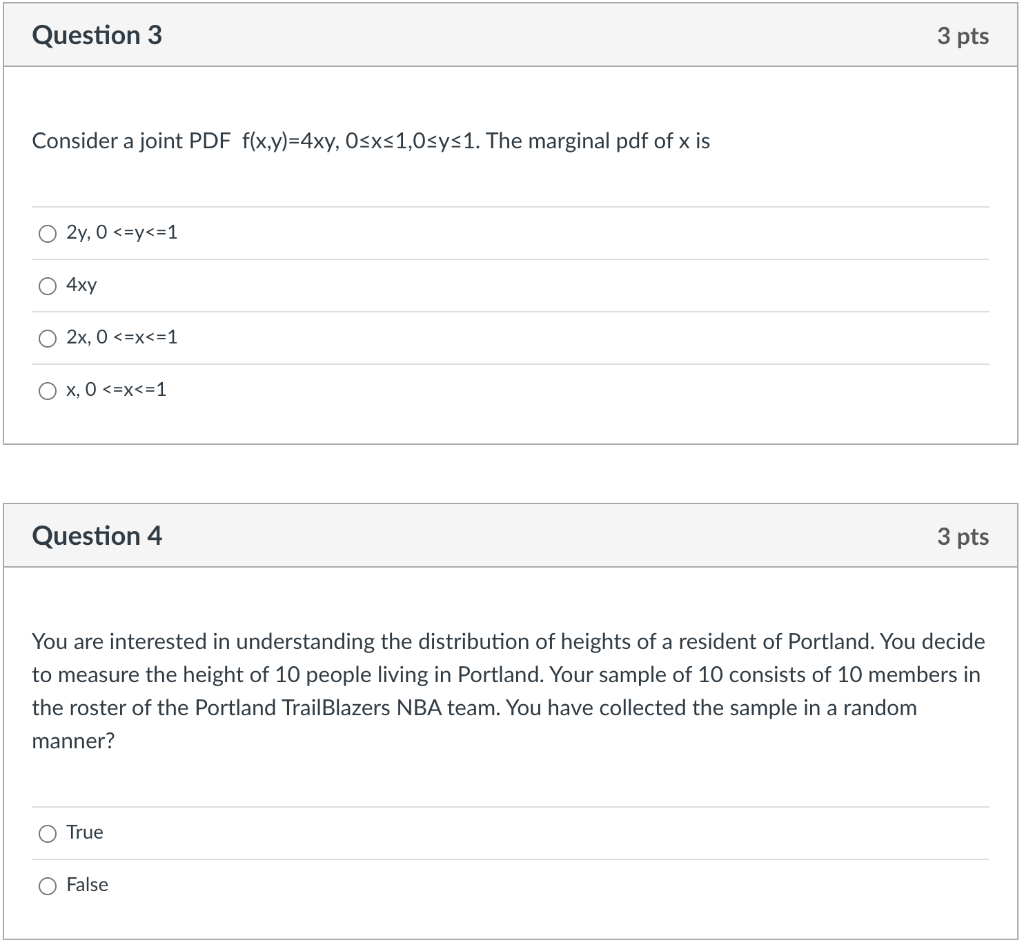Screen dimensions: 1024x949
Task: Click the radio circle beside "2y, 0 <=y<=1"
Action: 47,233
